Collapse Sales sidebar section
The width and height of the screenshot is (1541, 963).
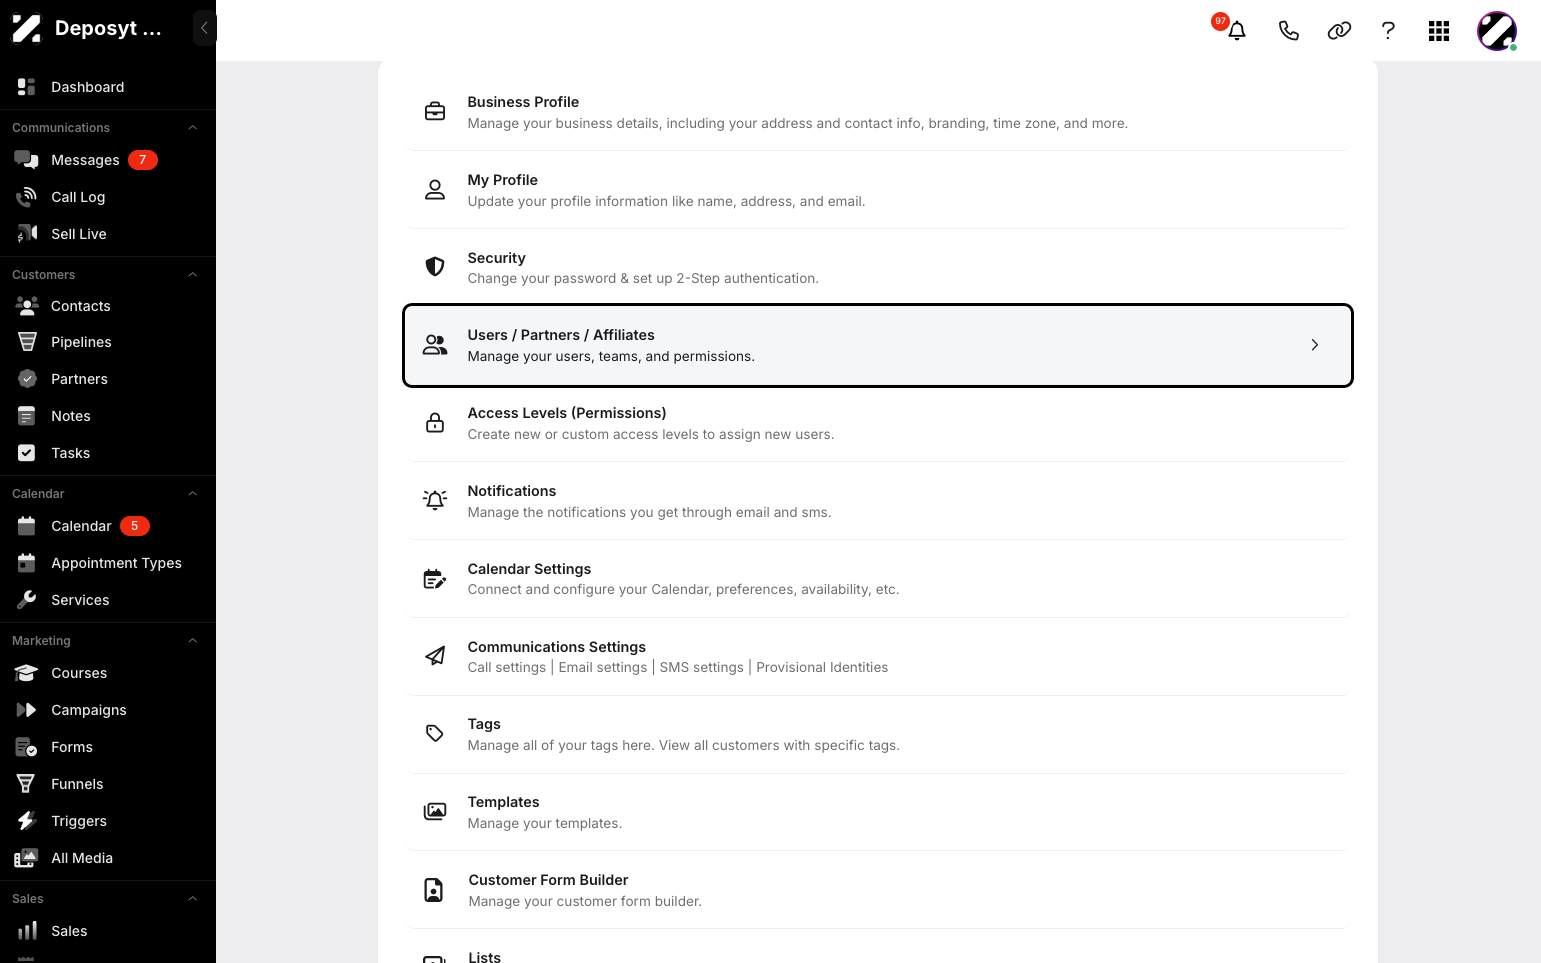[193, 899]
